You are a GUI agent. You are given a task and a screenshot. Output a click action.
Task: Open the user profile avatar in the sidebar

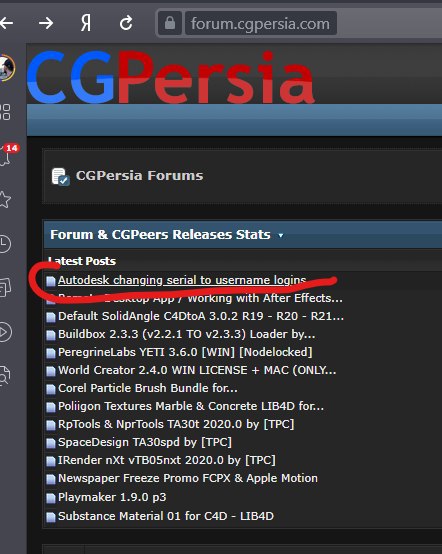coord(6,67)
